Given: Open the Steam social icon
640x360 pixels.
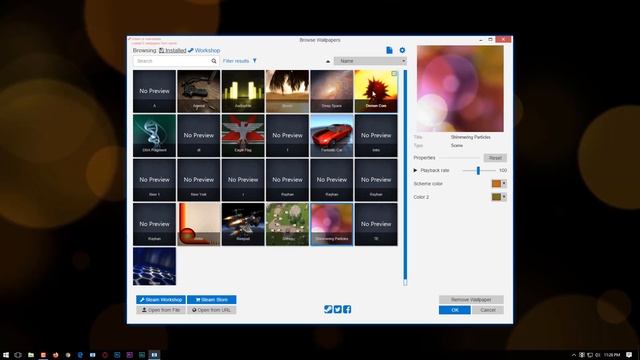Looking at the screenshot, I should pyautogui.click(x=328, y=309).
